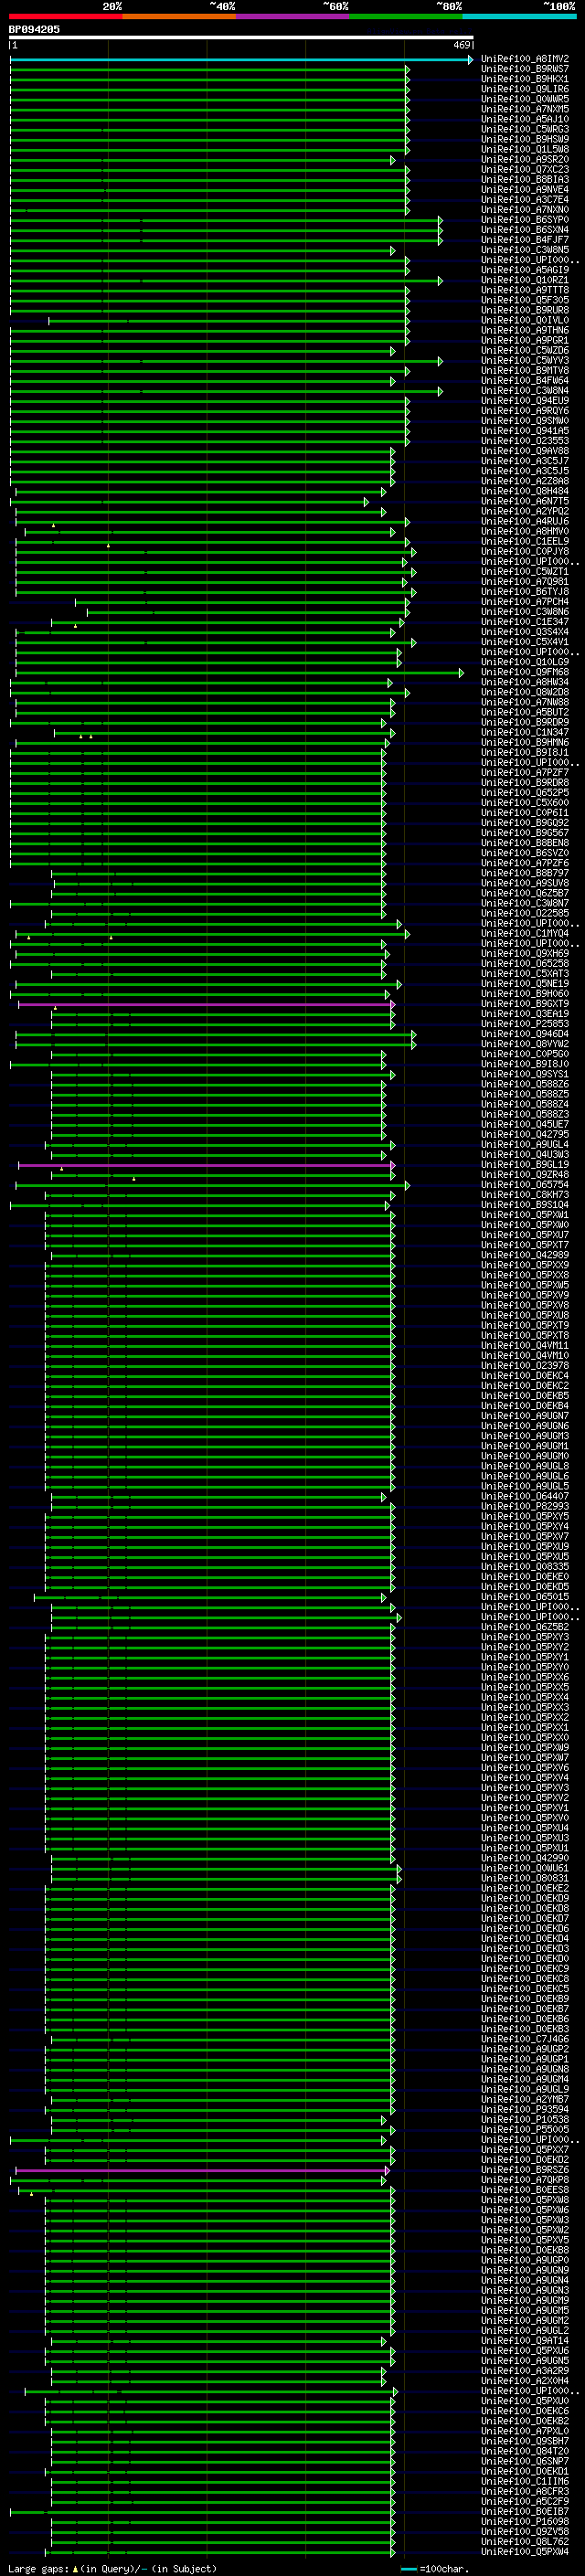Select hit UniRef100_Q45UE7

click(525, 1124)
